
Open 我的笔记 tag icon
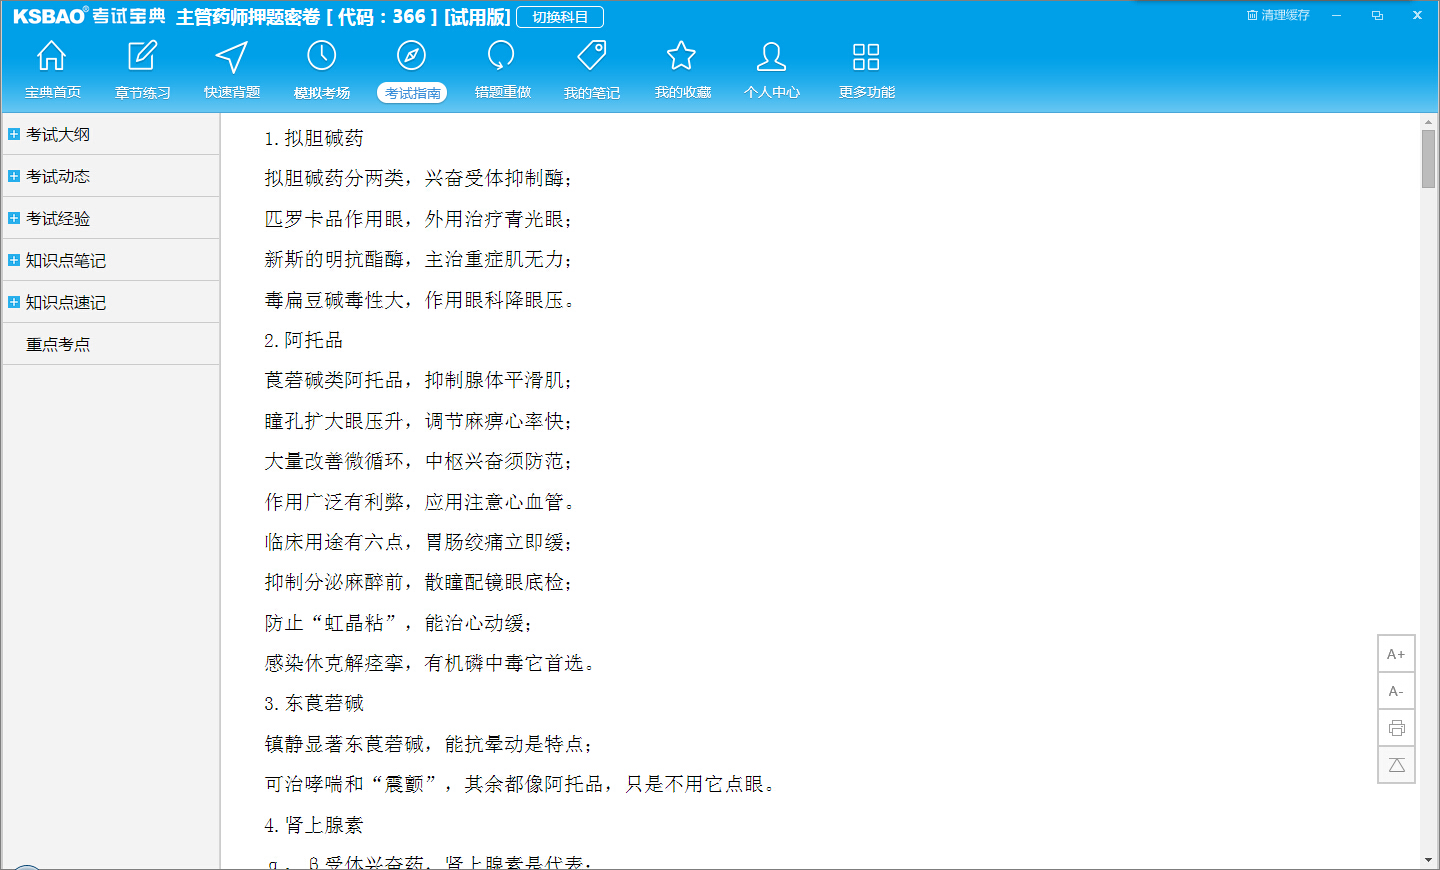pos(591,56)
